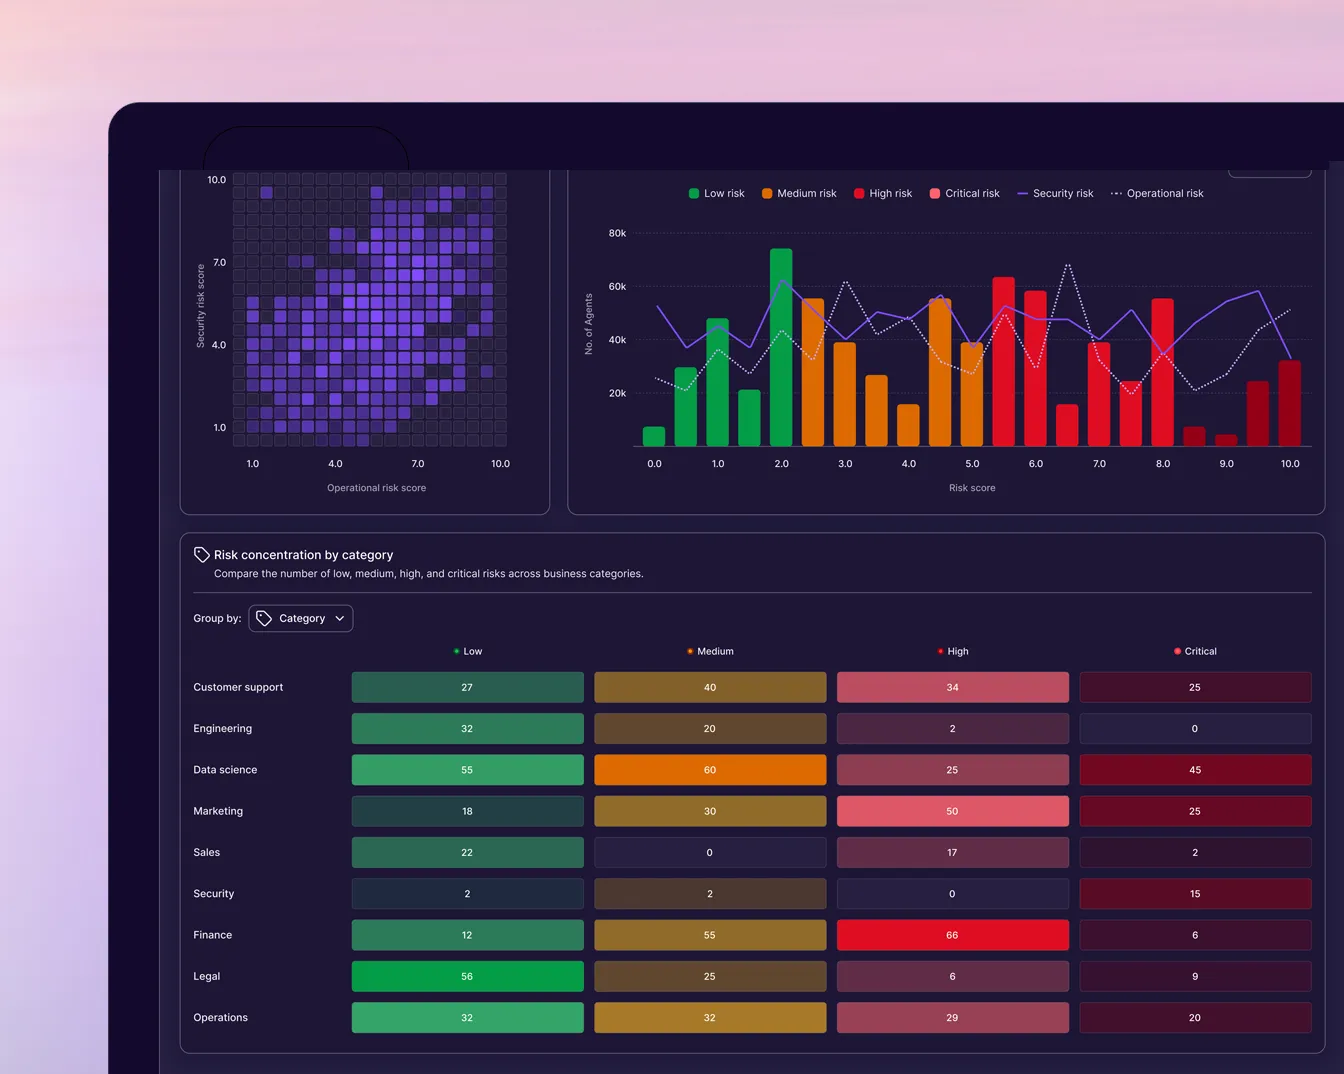Click the tallest green bar at 2.0
Image resolution: width=1344 pixels, height=1074 pixels.
(781, 347)
